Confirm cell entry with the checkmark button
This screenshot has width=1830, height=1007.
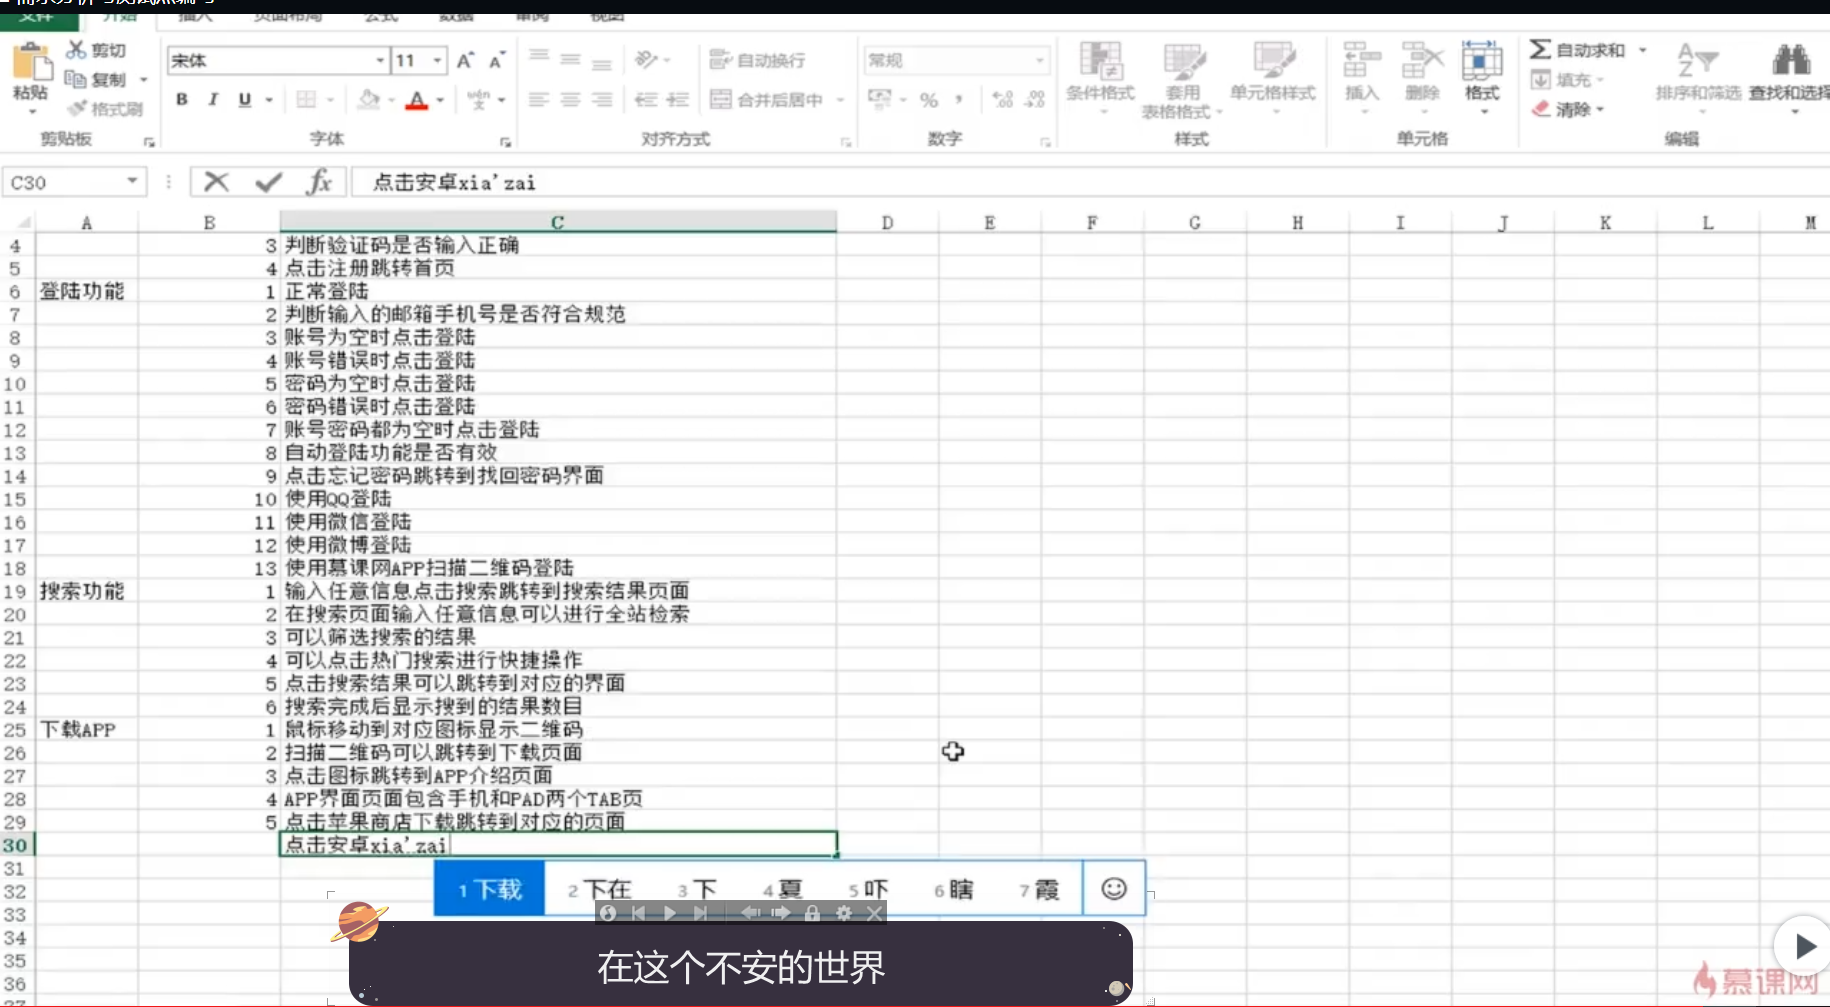[x=268, y=182]
